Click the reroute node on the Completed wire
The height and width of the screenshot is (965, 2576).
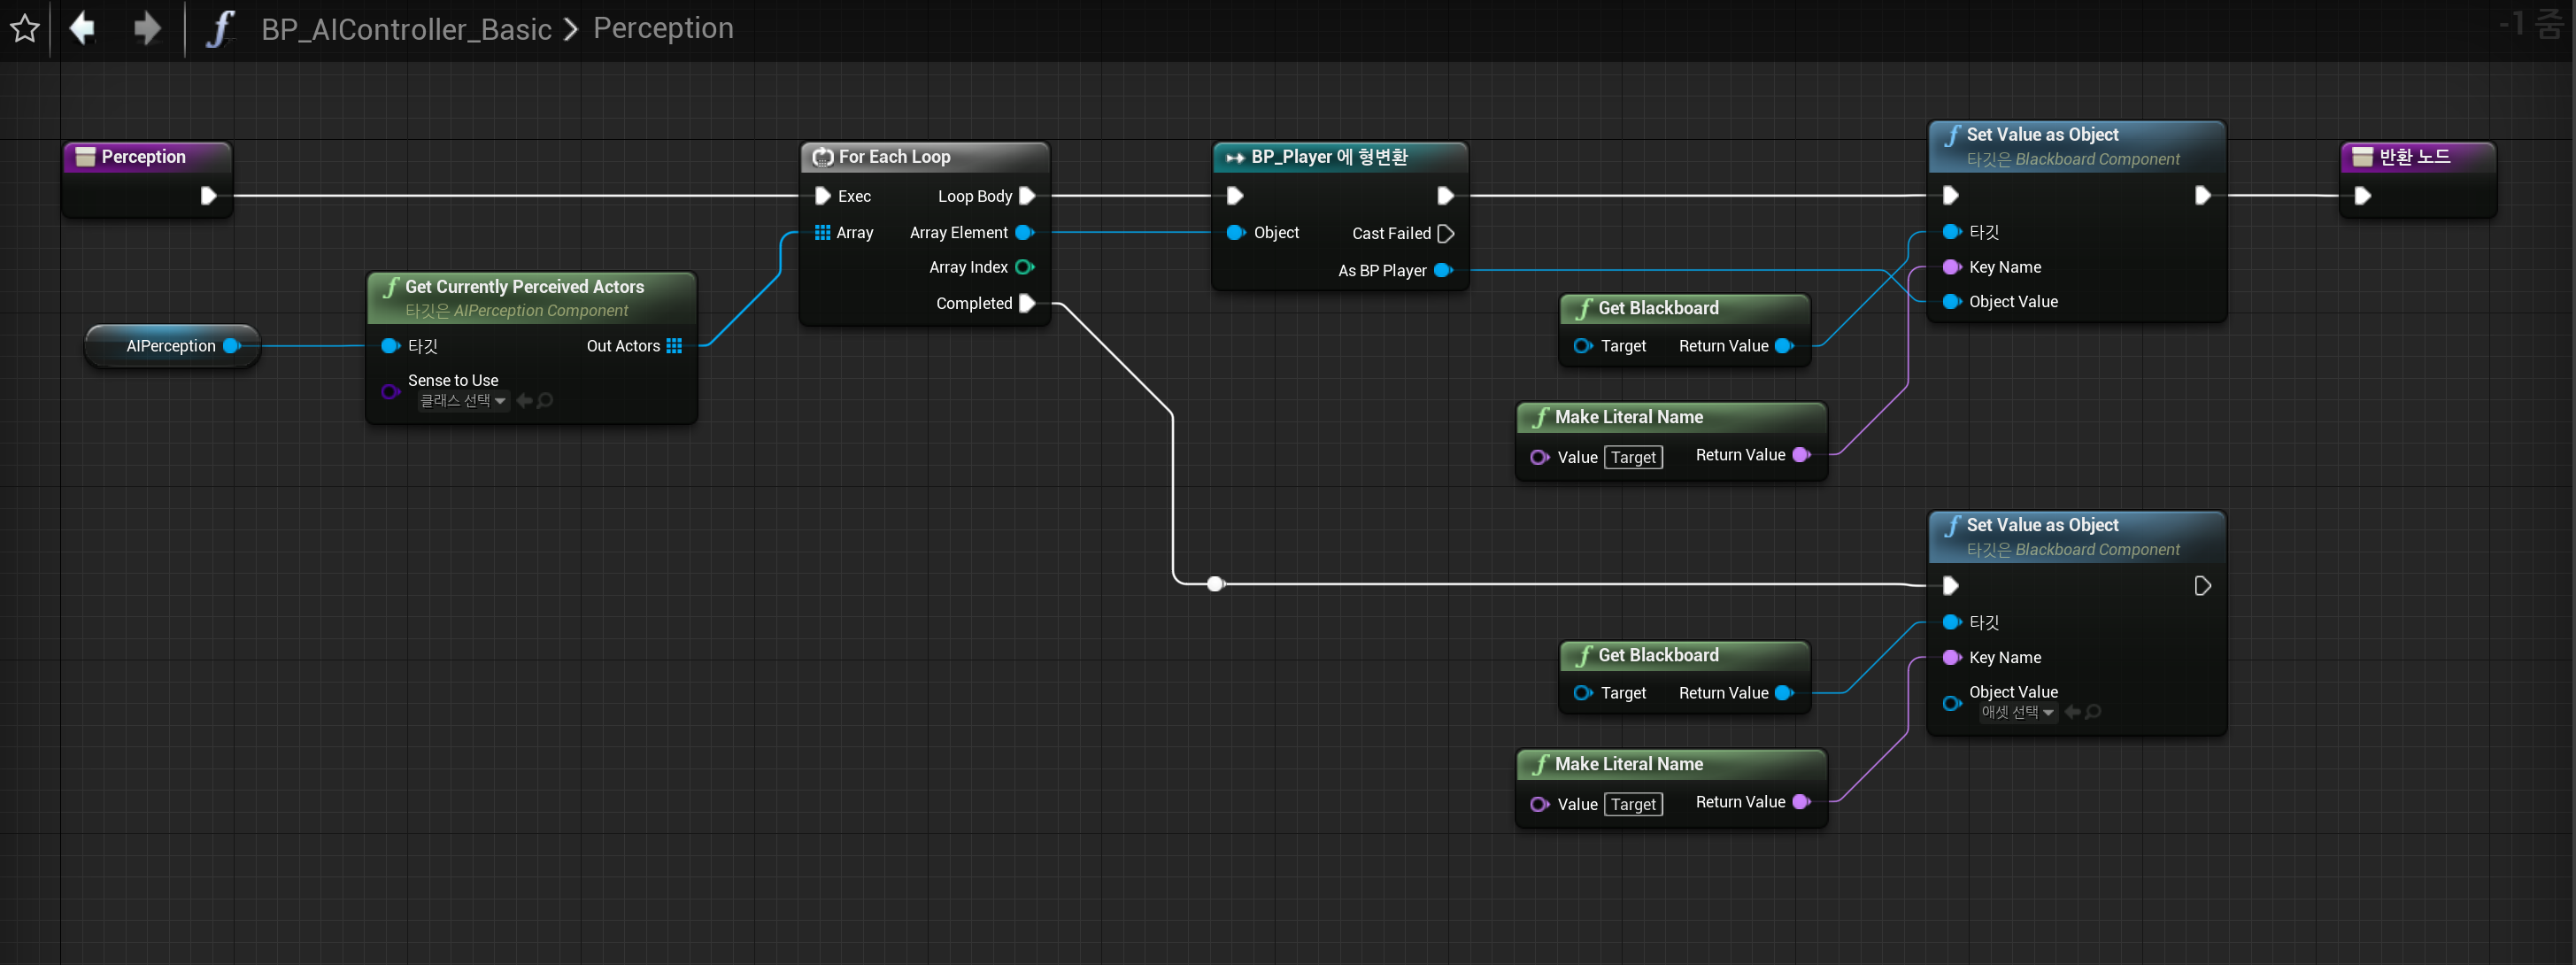click(x=1214, y=584)
